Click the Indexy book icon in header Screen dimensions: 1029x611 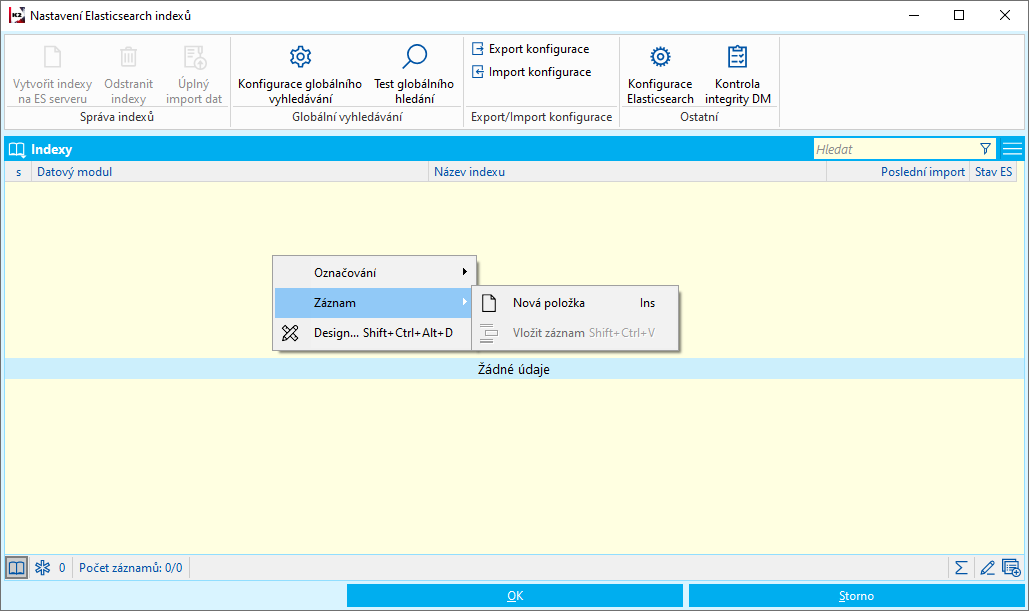coord(16,150)
